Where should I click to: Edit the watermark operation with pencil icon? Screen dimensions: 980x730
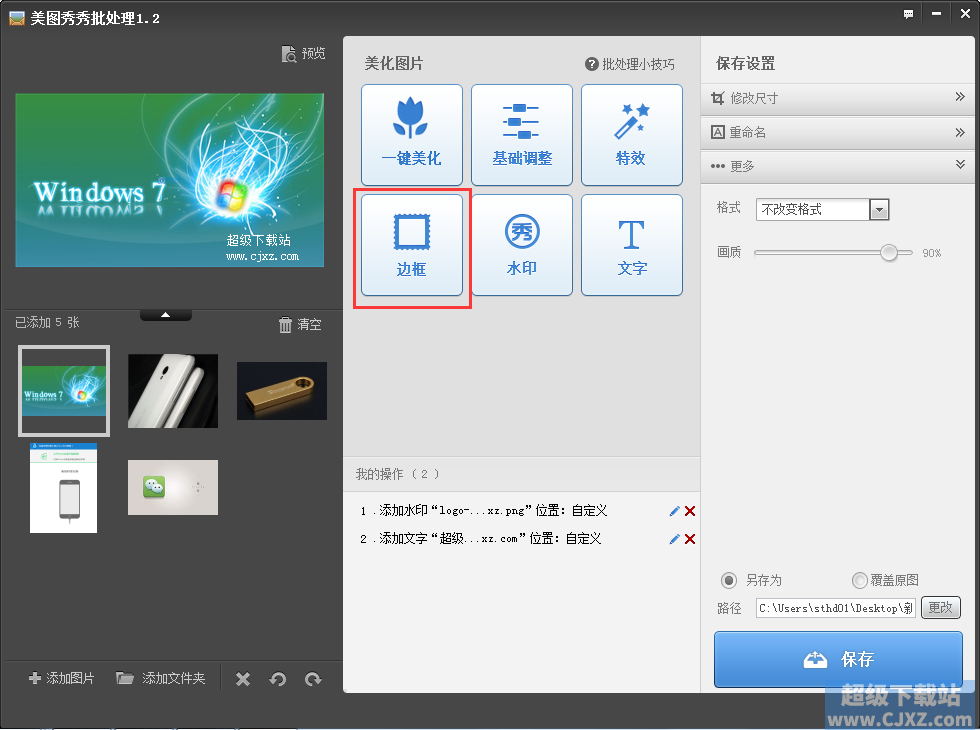674,511
